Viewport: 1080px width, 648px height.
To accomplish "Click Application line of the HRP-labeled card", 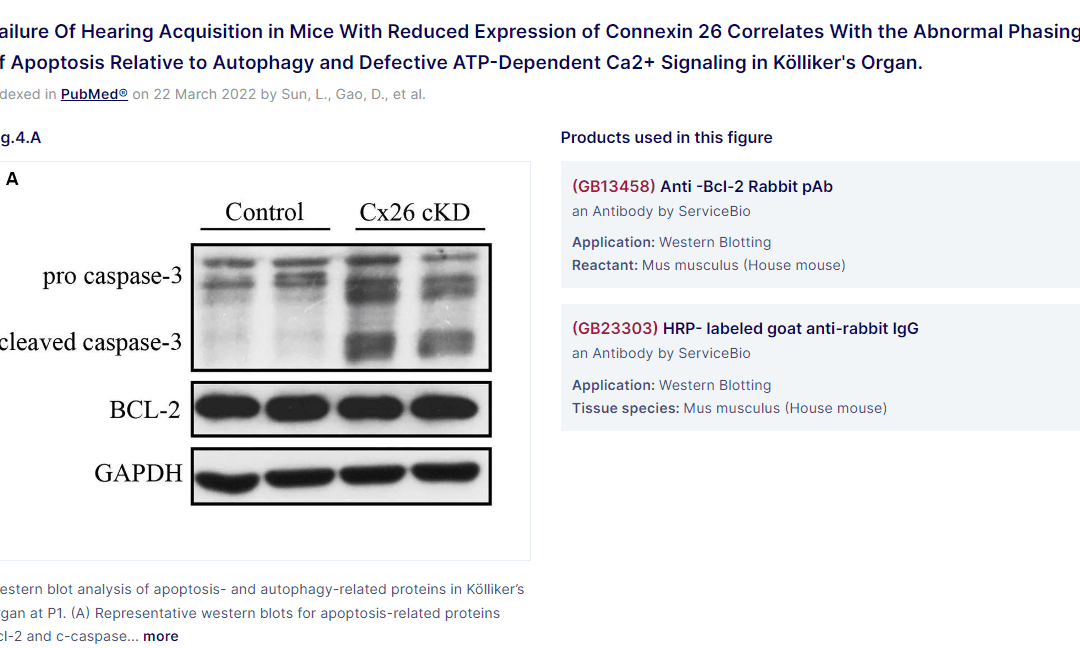I will click(671, 385).
